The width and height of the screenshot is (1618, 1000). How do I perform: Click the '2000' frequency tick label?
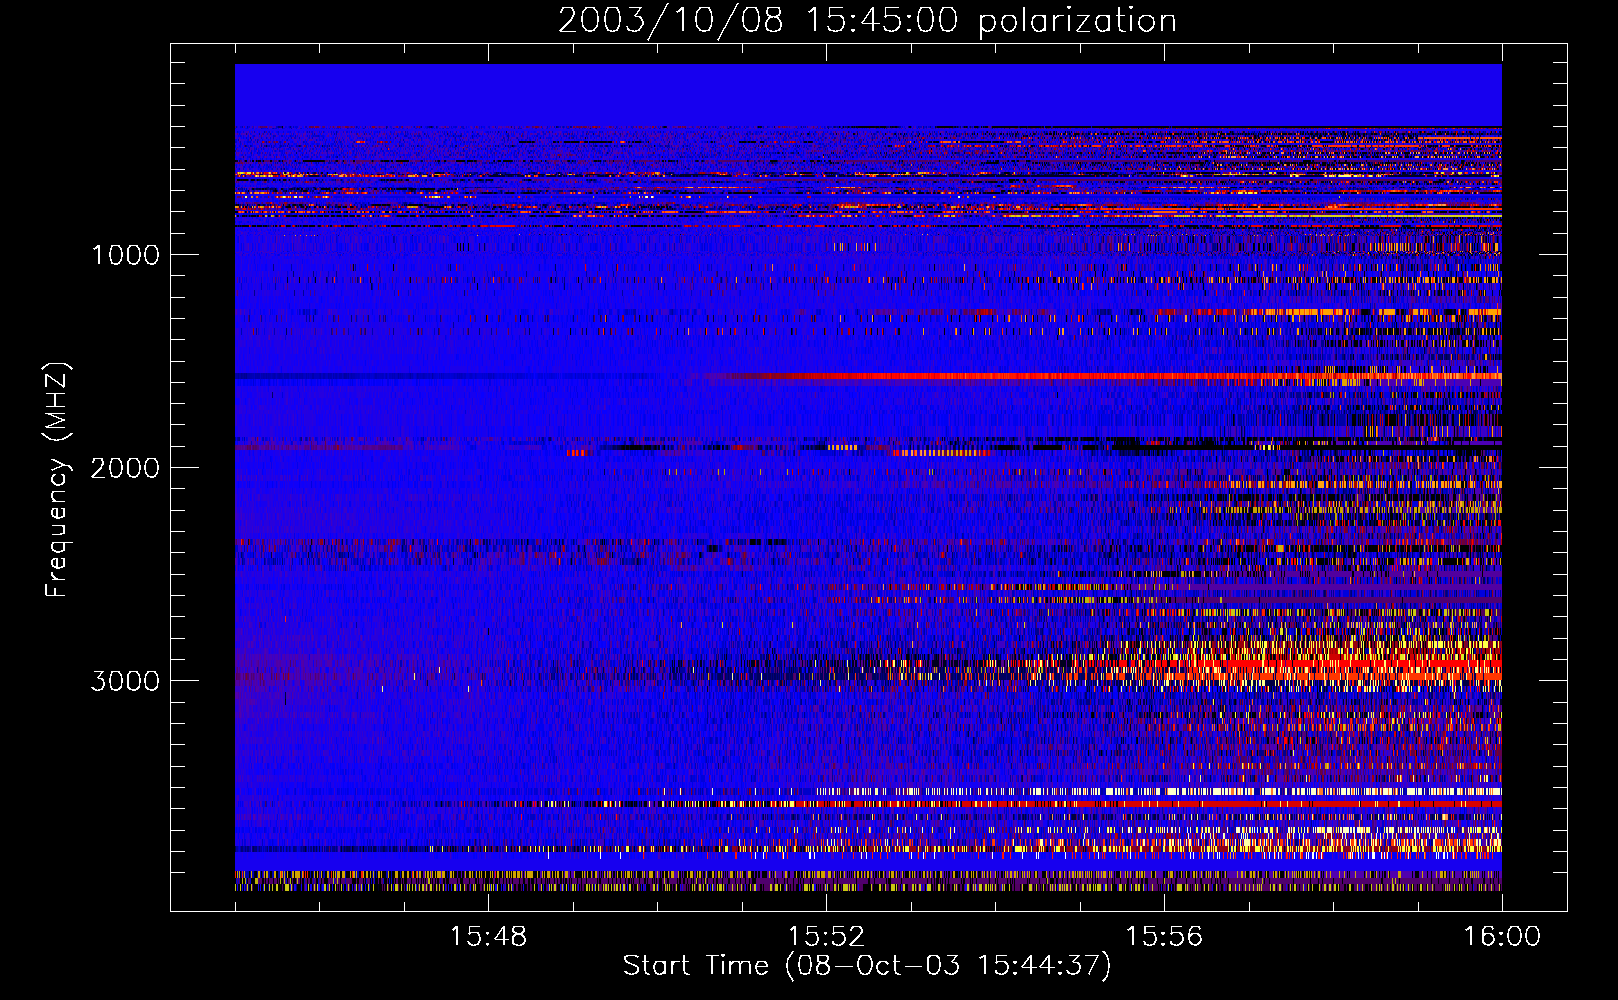pyautogui.click(x=125, y=468)
